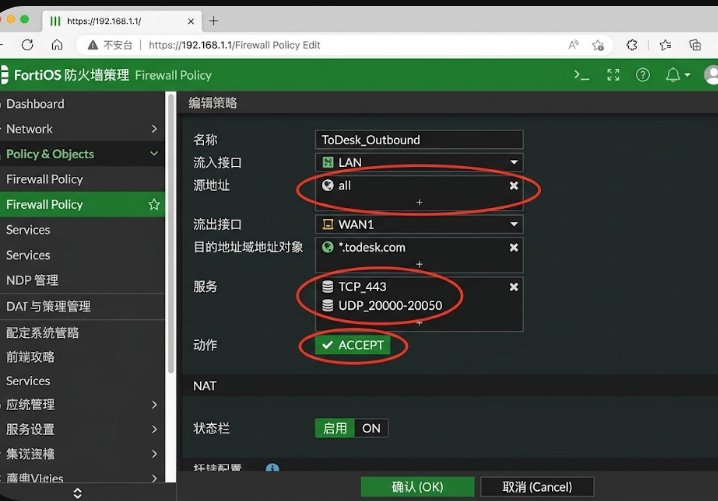Expand the 集诜�John menu above the last row
The height and width of the screenshot is (501, 718).
click(x=154, y=454)
